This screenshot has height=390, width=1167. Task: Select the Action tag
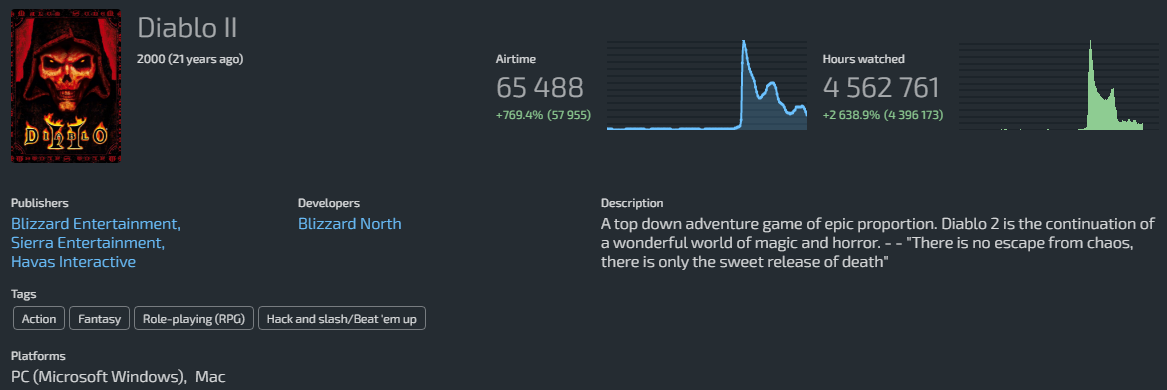[39, 319]
